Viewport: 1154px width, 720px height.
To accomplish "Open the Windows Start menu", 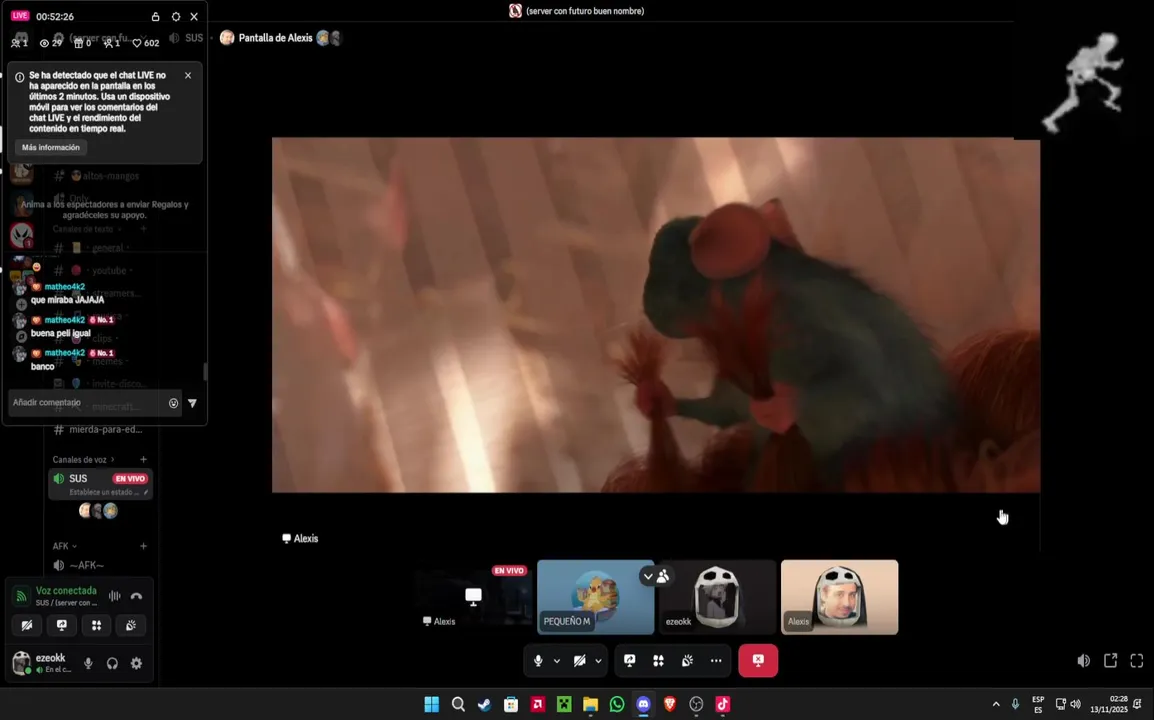I will (432, 705).
